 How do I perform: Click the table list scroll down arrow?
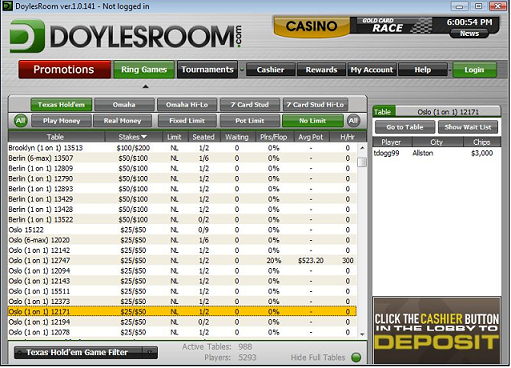[x=362, y=334]
